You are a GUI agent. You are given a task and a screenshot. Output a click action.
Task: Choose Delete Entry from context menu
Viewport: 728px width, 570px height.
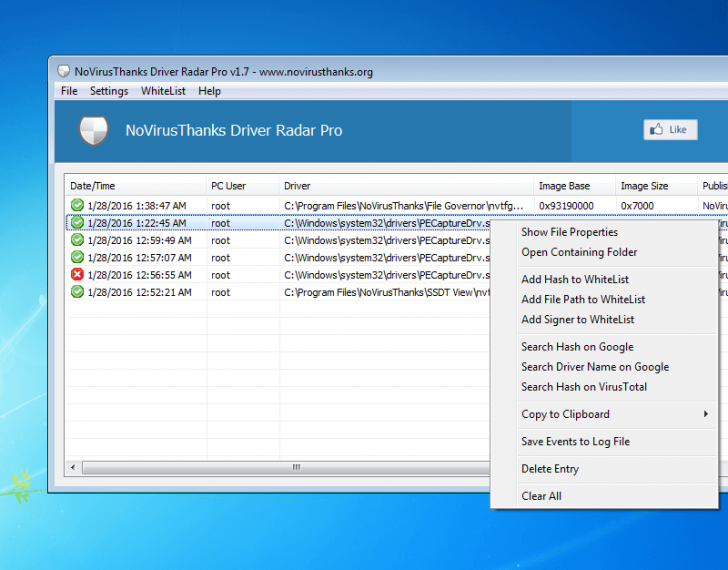point(550,469)
